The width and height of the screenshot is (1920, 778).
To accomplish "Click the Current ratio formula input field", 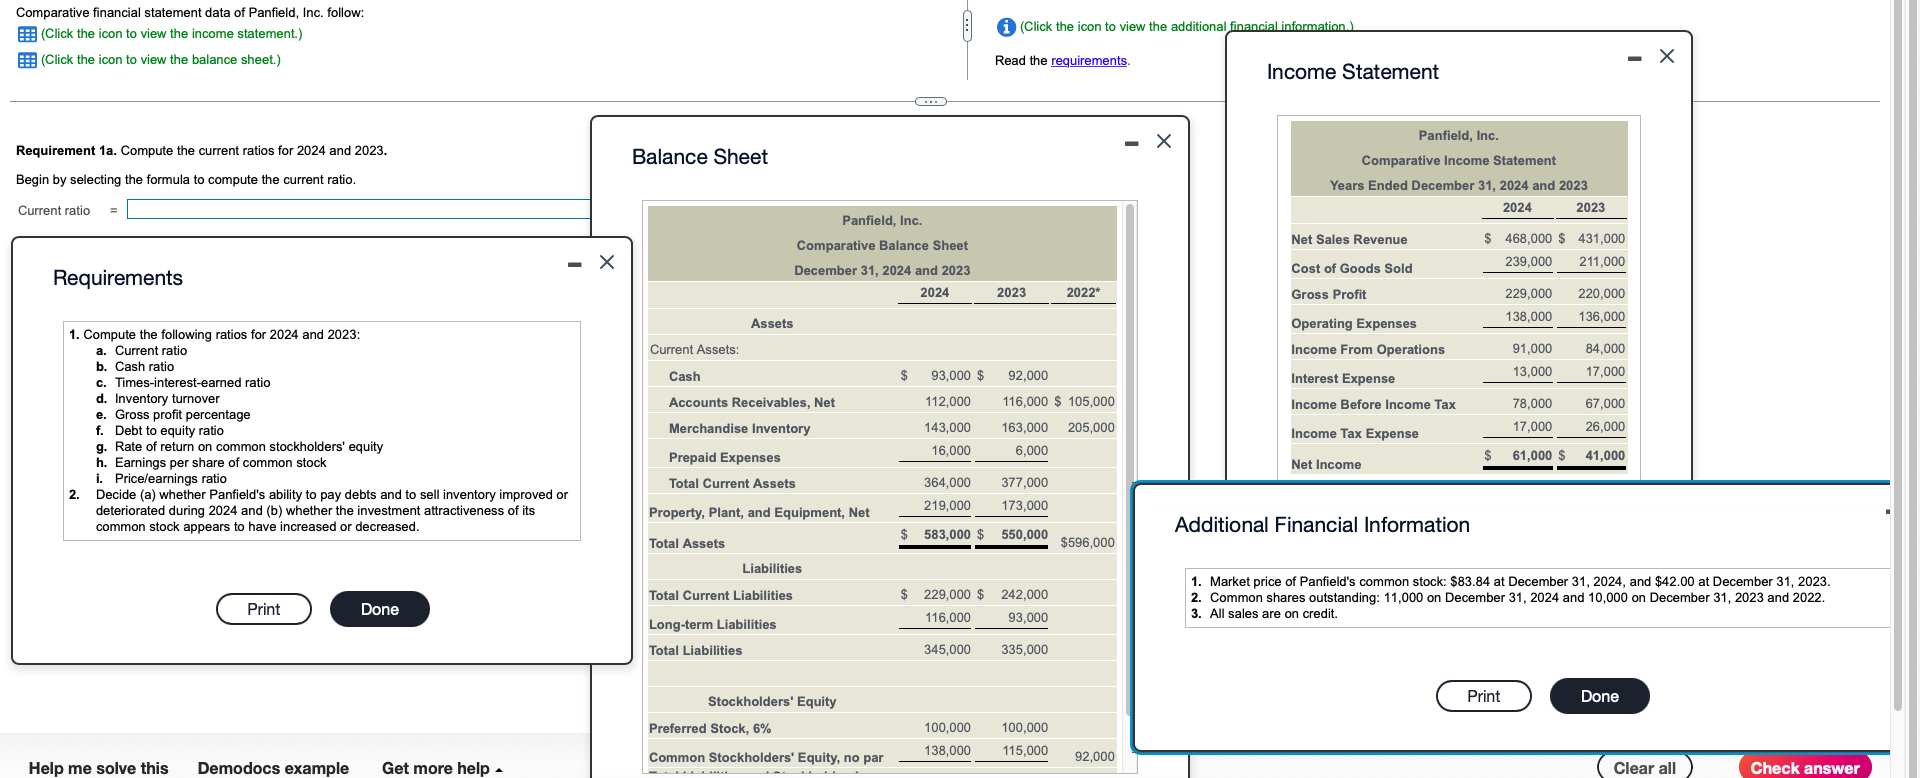I will coord(359,209).
